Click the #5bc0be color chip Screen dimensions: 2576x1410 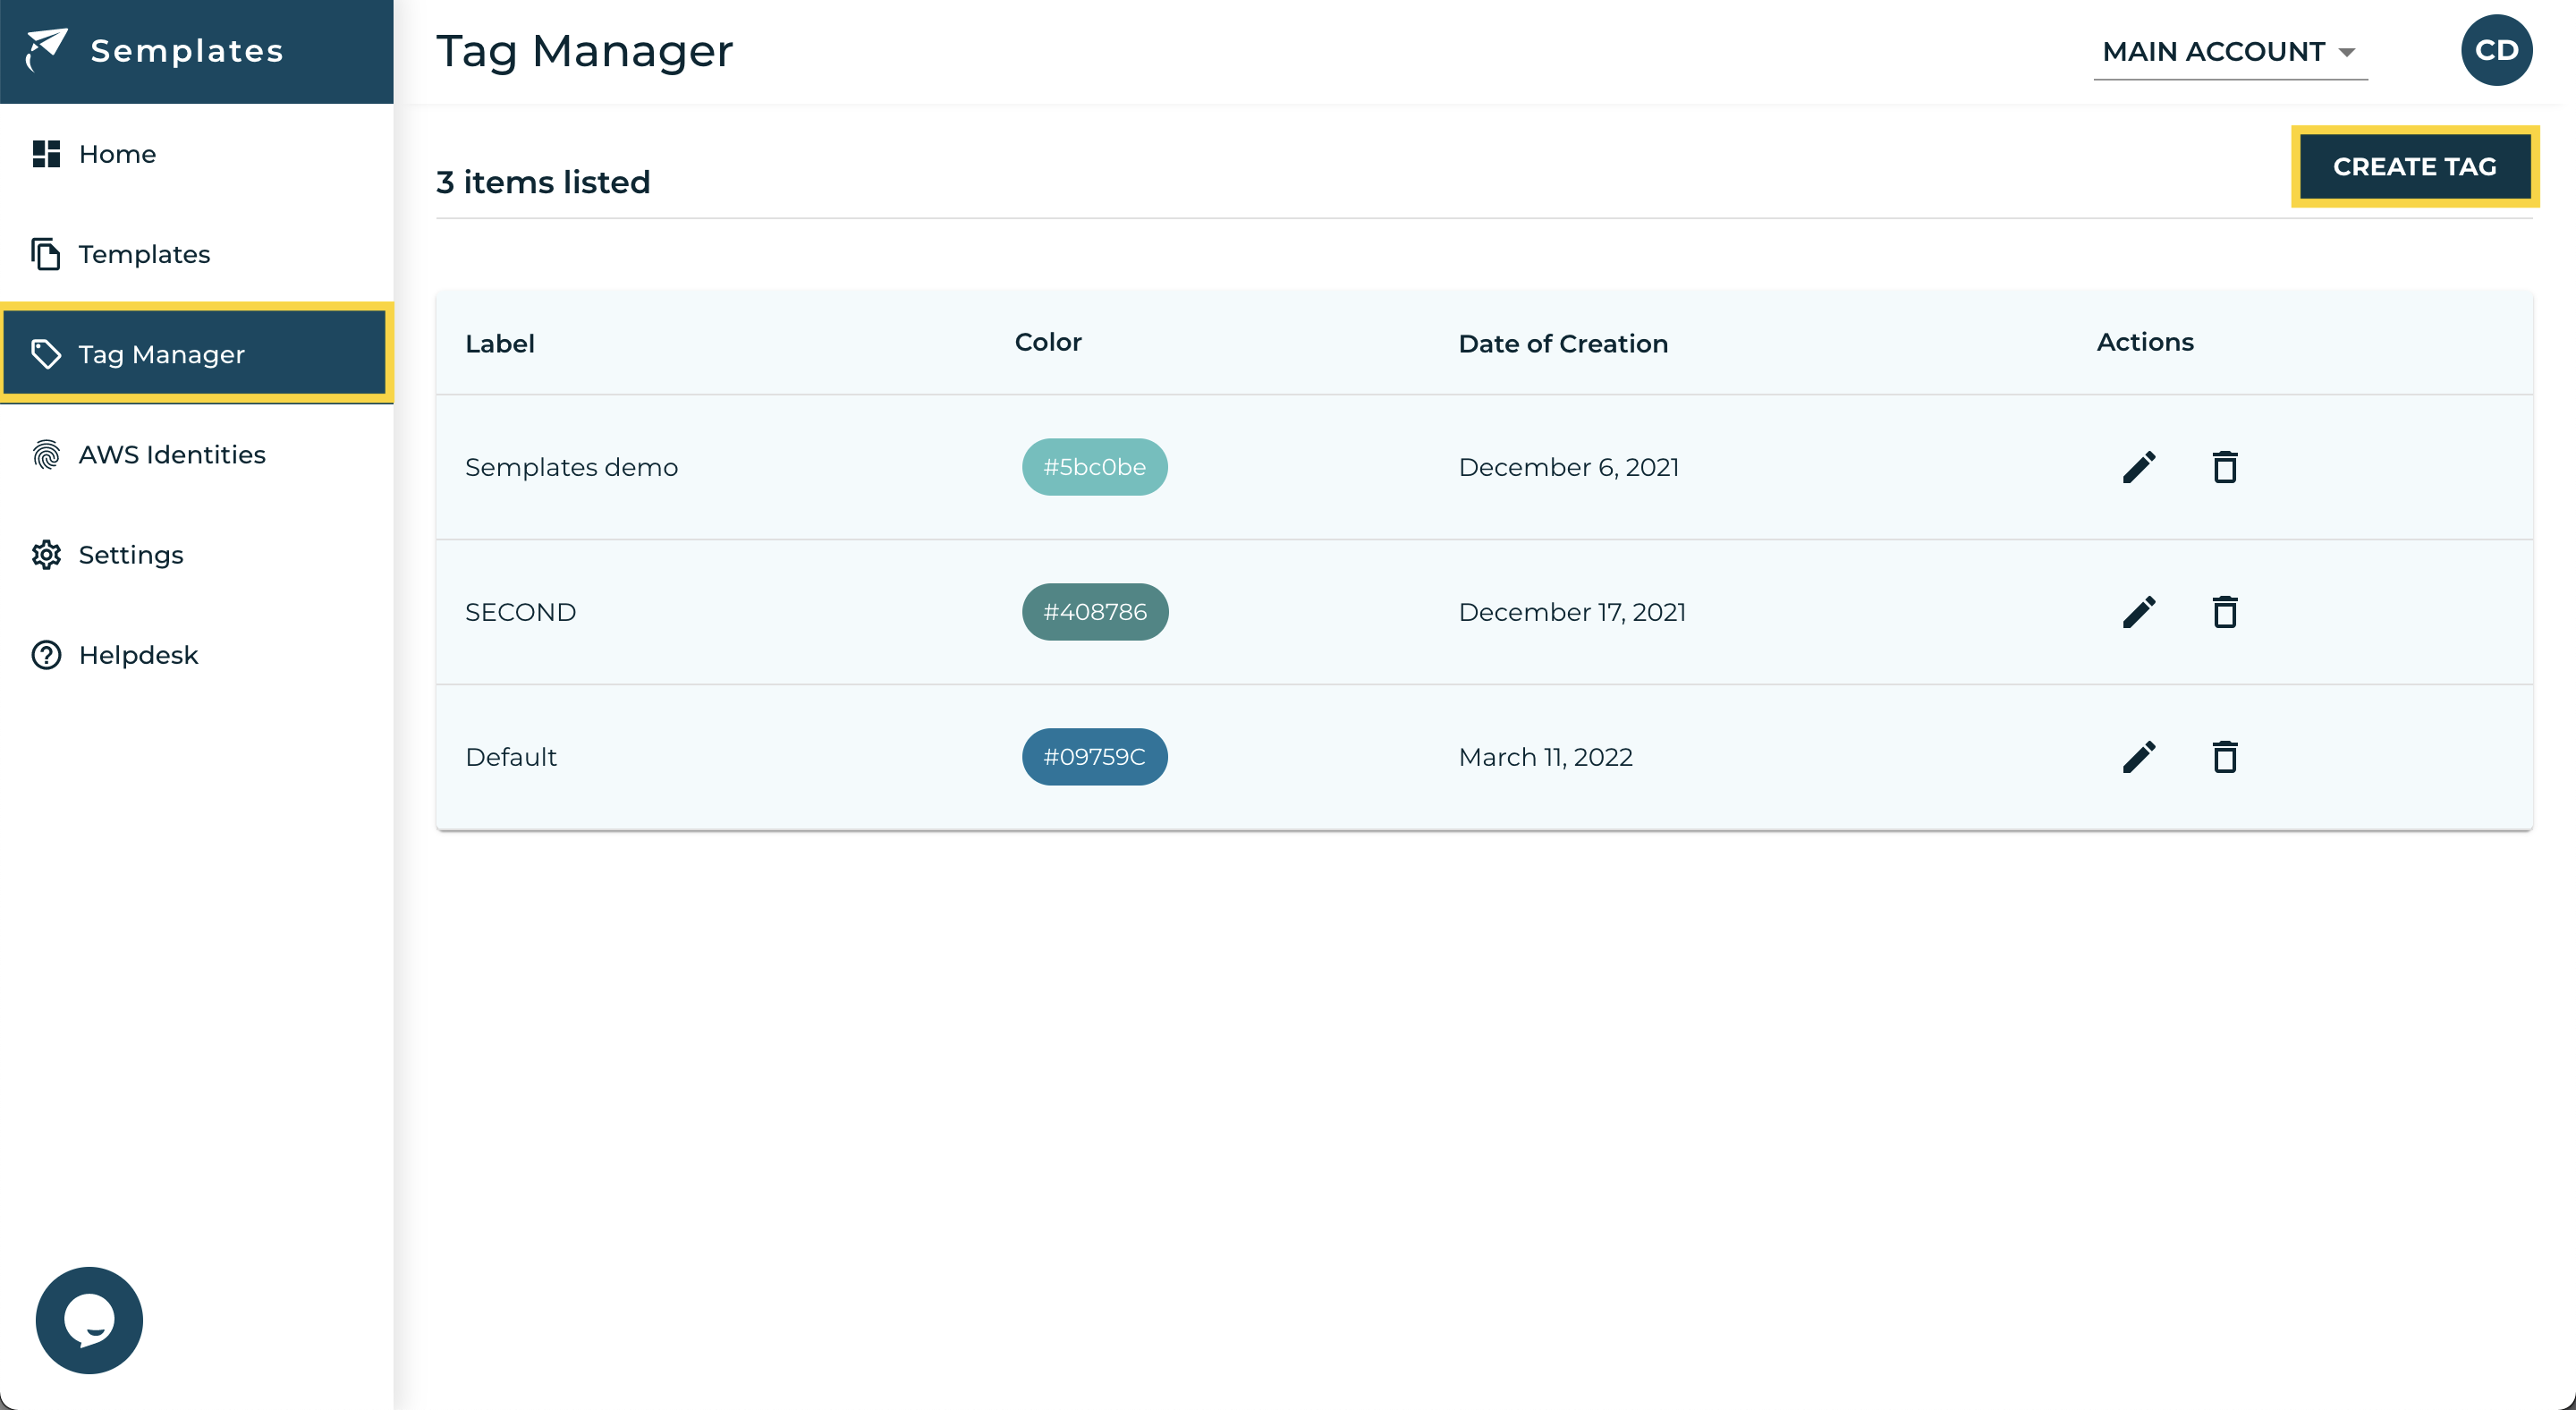click(1094, 467)
